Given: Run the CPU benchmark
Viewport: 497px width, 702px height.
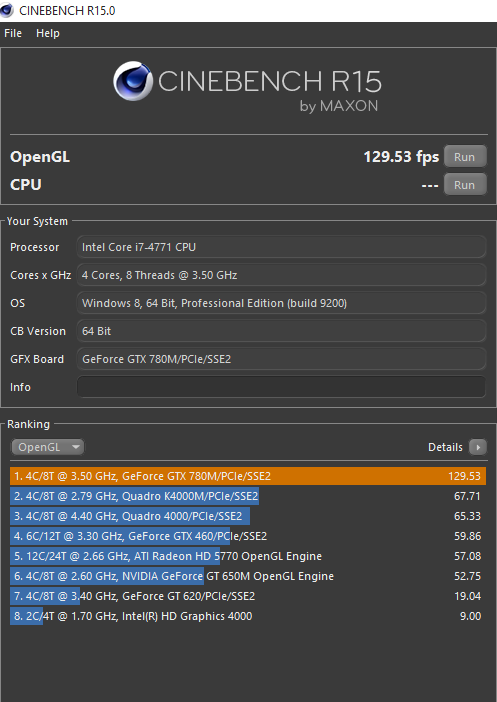Looking at the screenshot, I should point(465,184).
